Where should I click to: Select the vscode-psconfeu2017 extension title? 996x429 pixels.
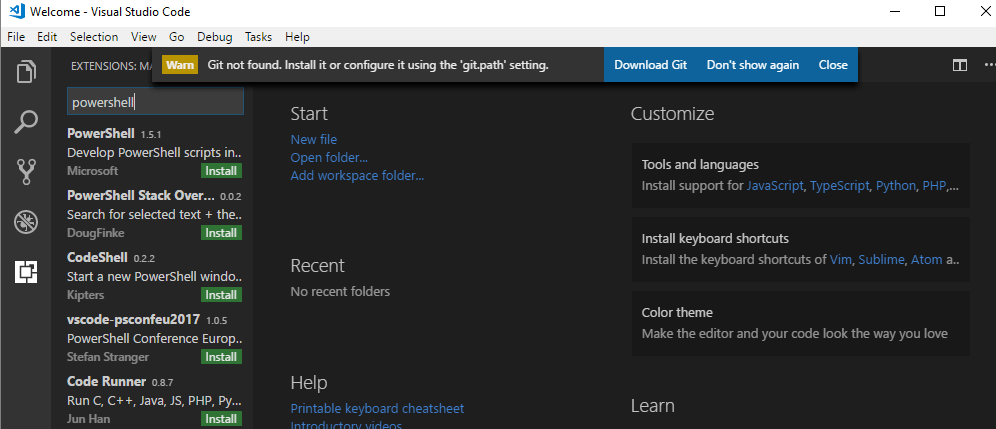(133, 319)
